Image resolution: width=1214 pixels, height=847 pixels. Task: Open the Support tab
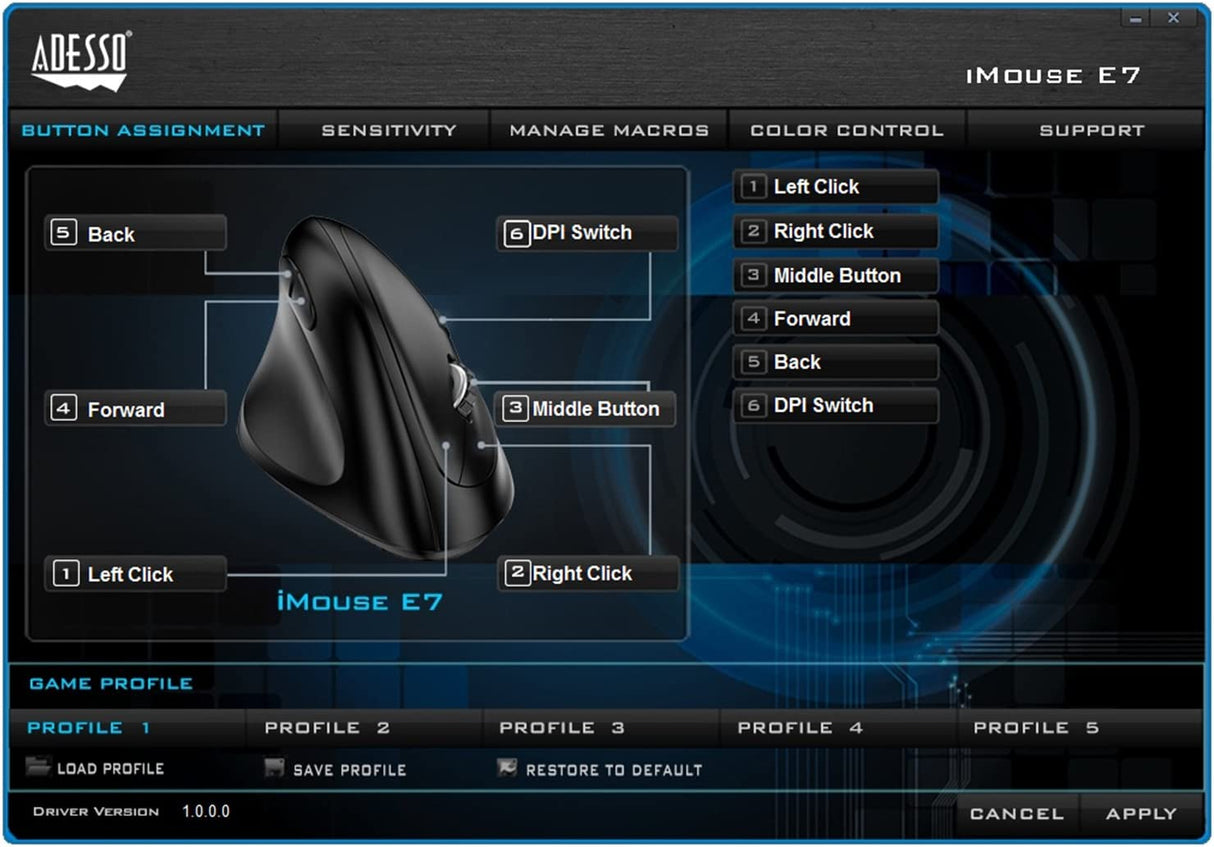pyautogui.click(x=1092, y=129)
